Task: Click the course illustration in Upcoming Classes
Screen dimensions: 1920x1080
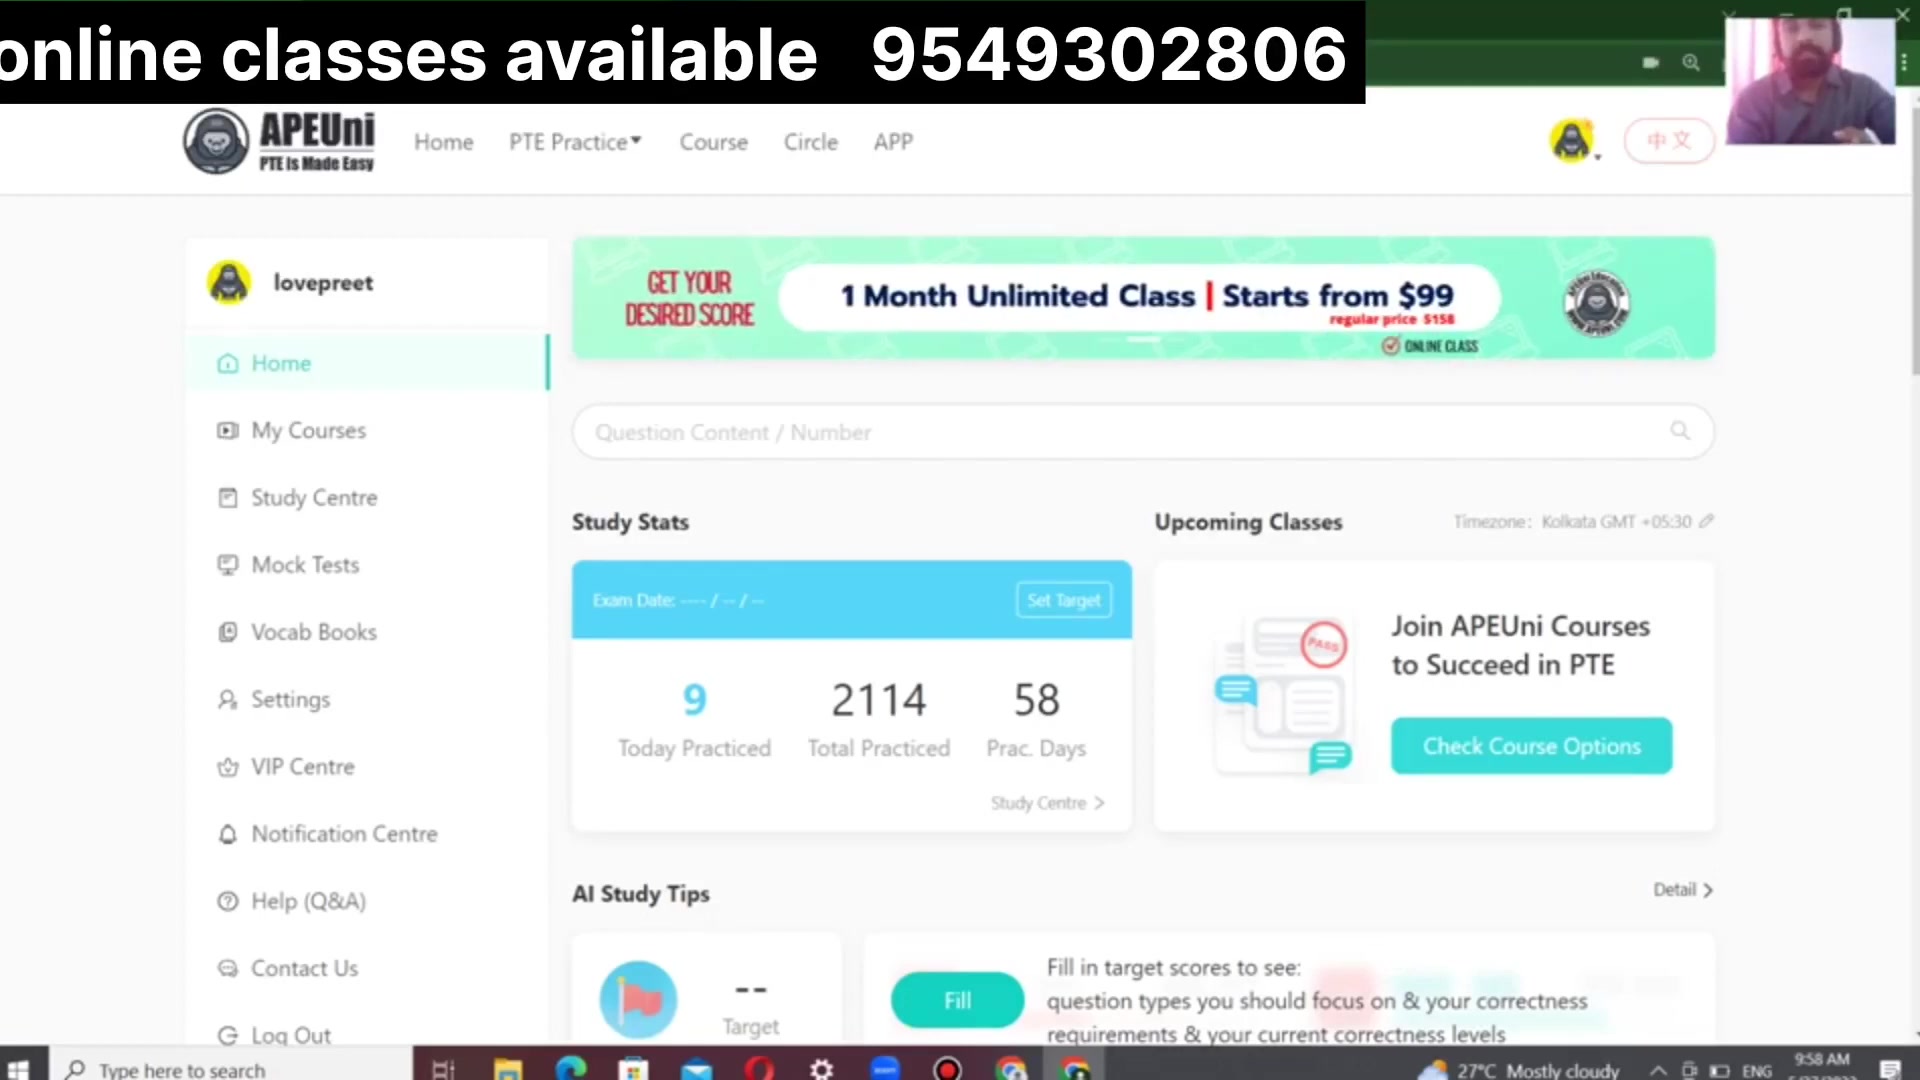Action: (1282, 696)
